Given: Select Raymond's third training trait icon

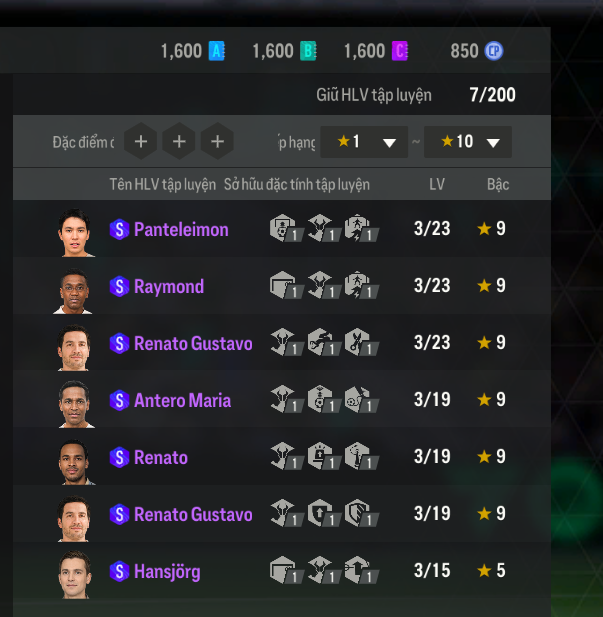Looking at the screenshot, I should pyautogui.click(x=361, y=285).
